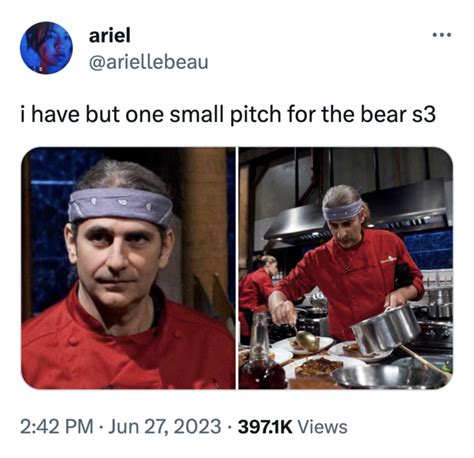
Task: Click the display name ariel
Action: pos(110,35)
